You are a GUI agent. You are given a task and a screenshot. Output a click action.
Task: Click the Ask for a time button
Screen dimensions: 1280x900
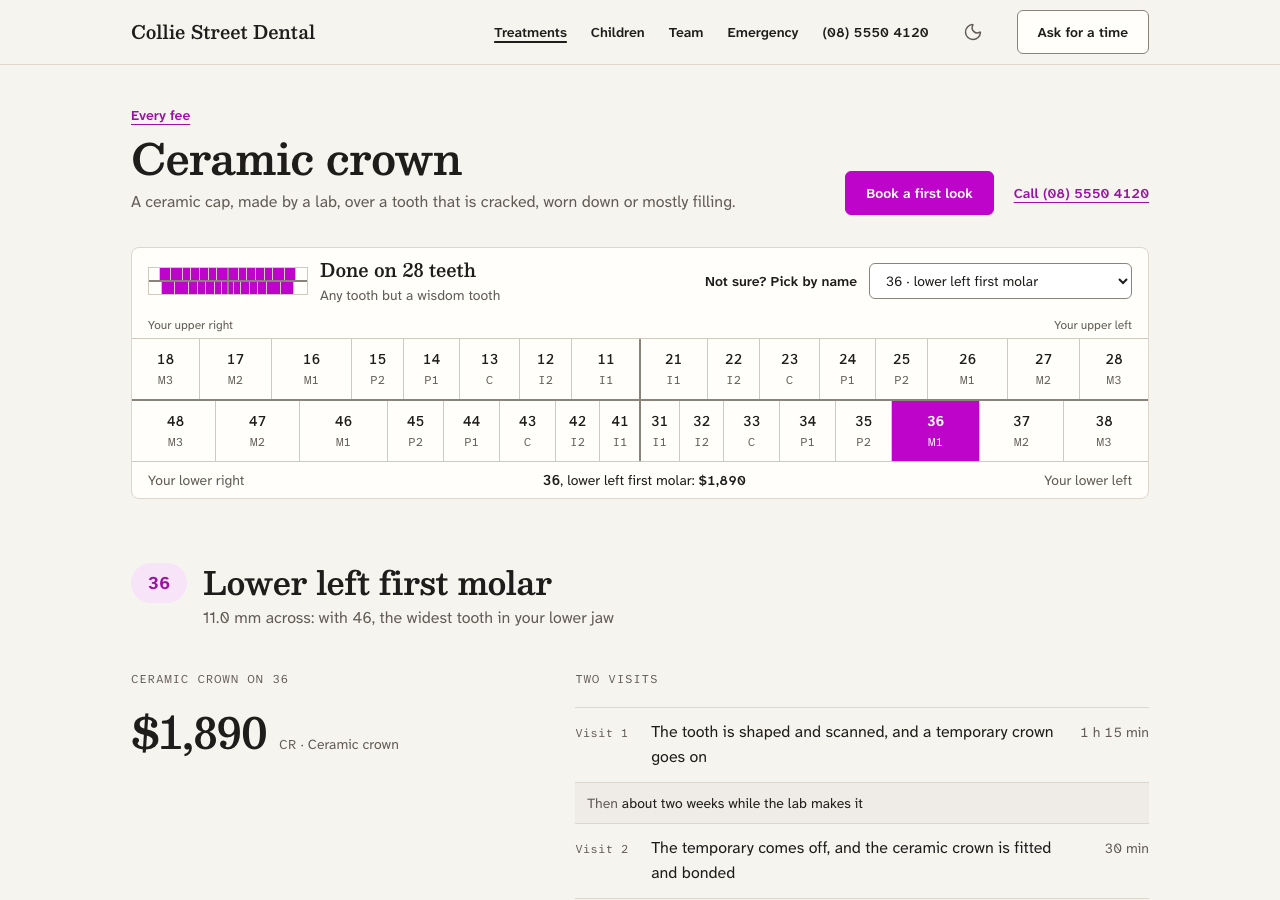point(1082,32)
